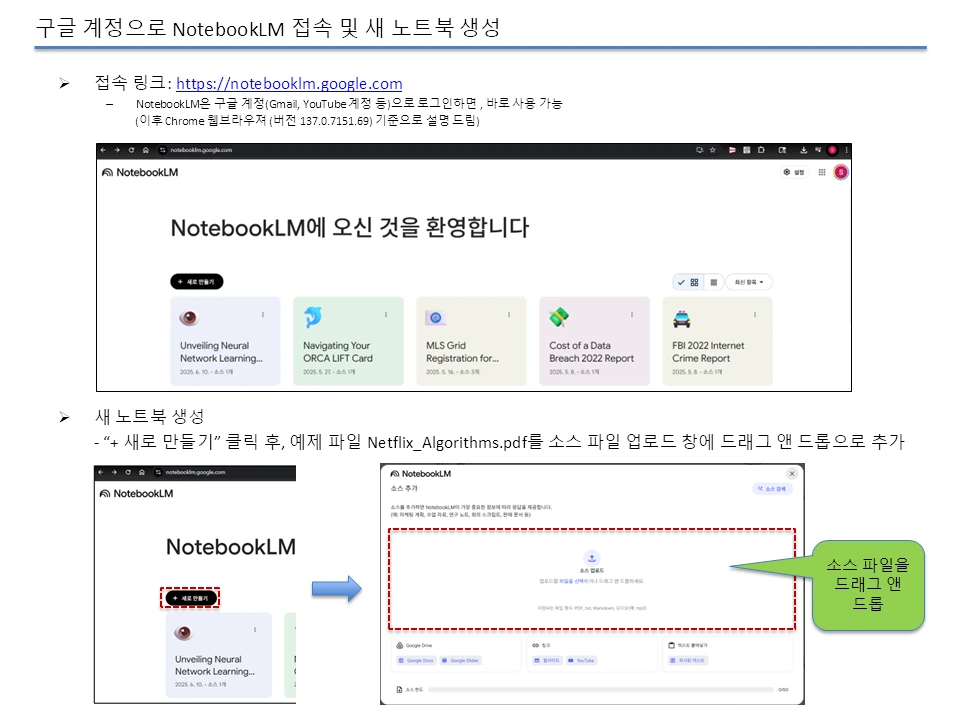Close the 소스 추가 dialog with the X
Image resolution: width=960 pixels, height=720 pixels.
coord(792,474)
